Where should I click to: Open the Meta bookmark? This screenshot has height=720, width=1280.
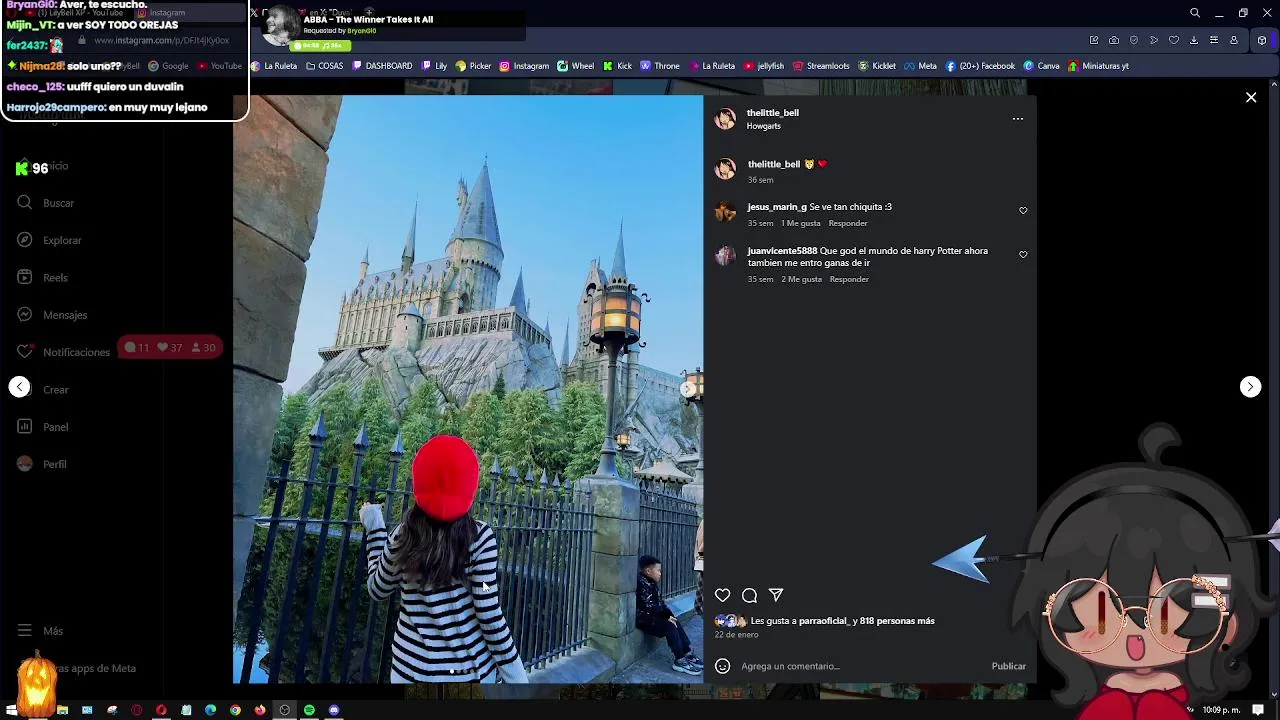pyautogui.click(x=920, y=66)
